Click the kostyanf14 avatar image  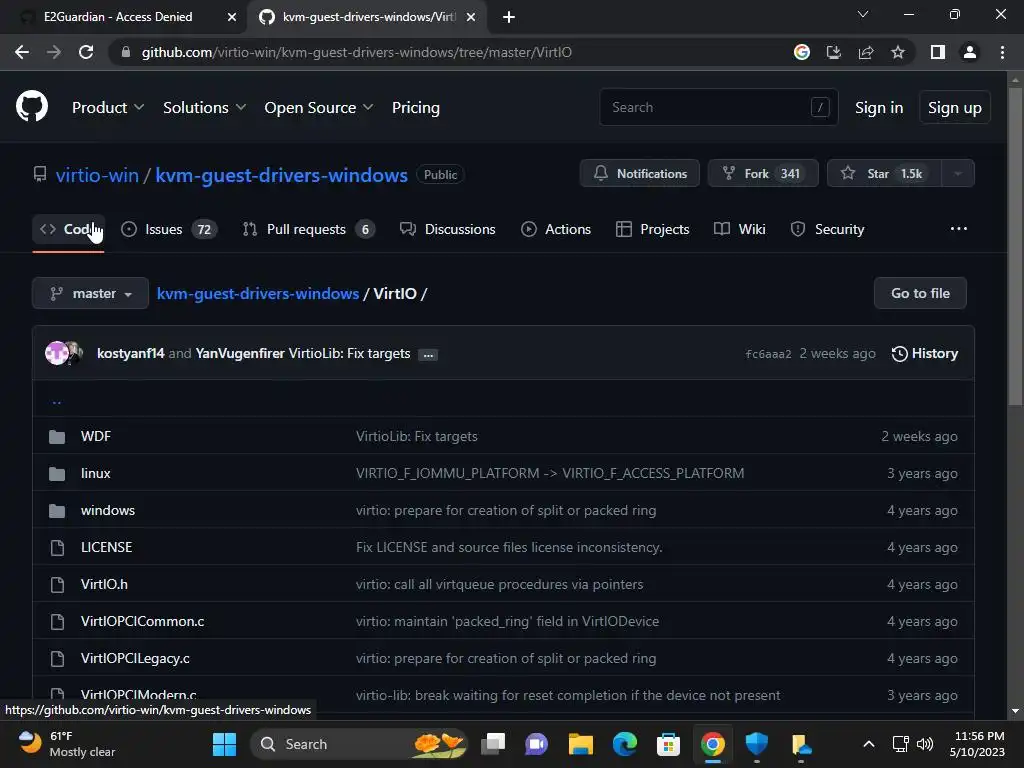[x=57, y=353]
